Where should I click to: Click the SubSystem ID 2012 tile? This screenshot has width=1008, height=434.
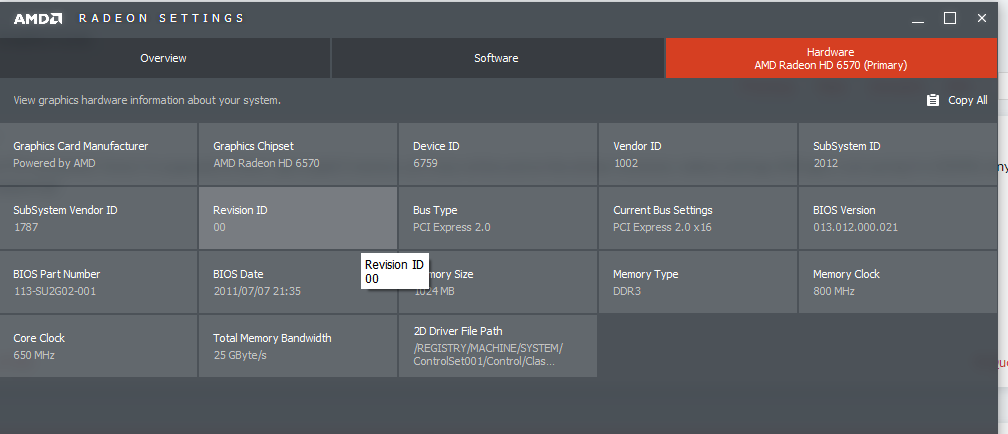[x=897, y=154]
